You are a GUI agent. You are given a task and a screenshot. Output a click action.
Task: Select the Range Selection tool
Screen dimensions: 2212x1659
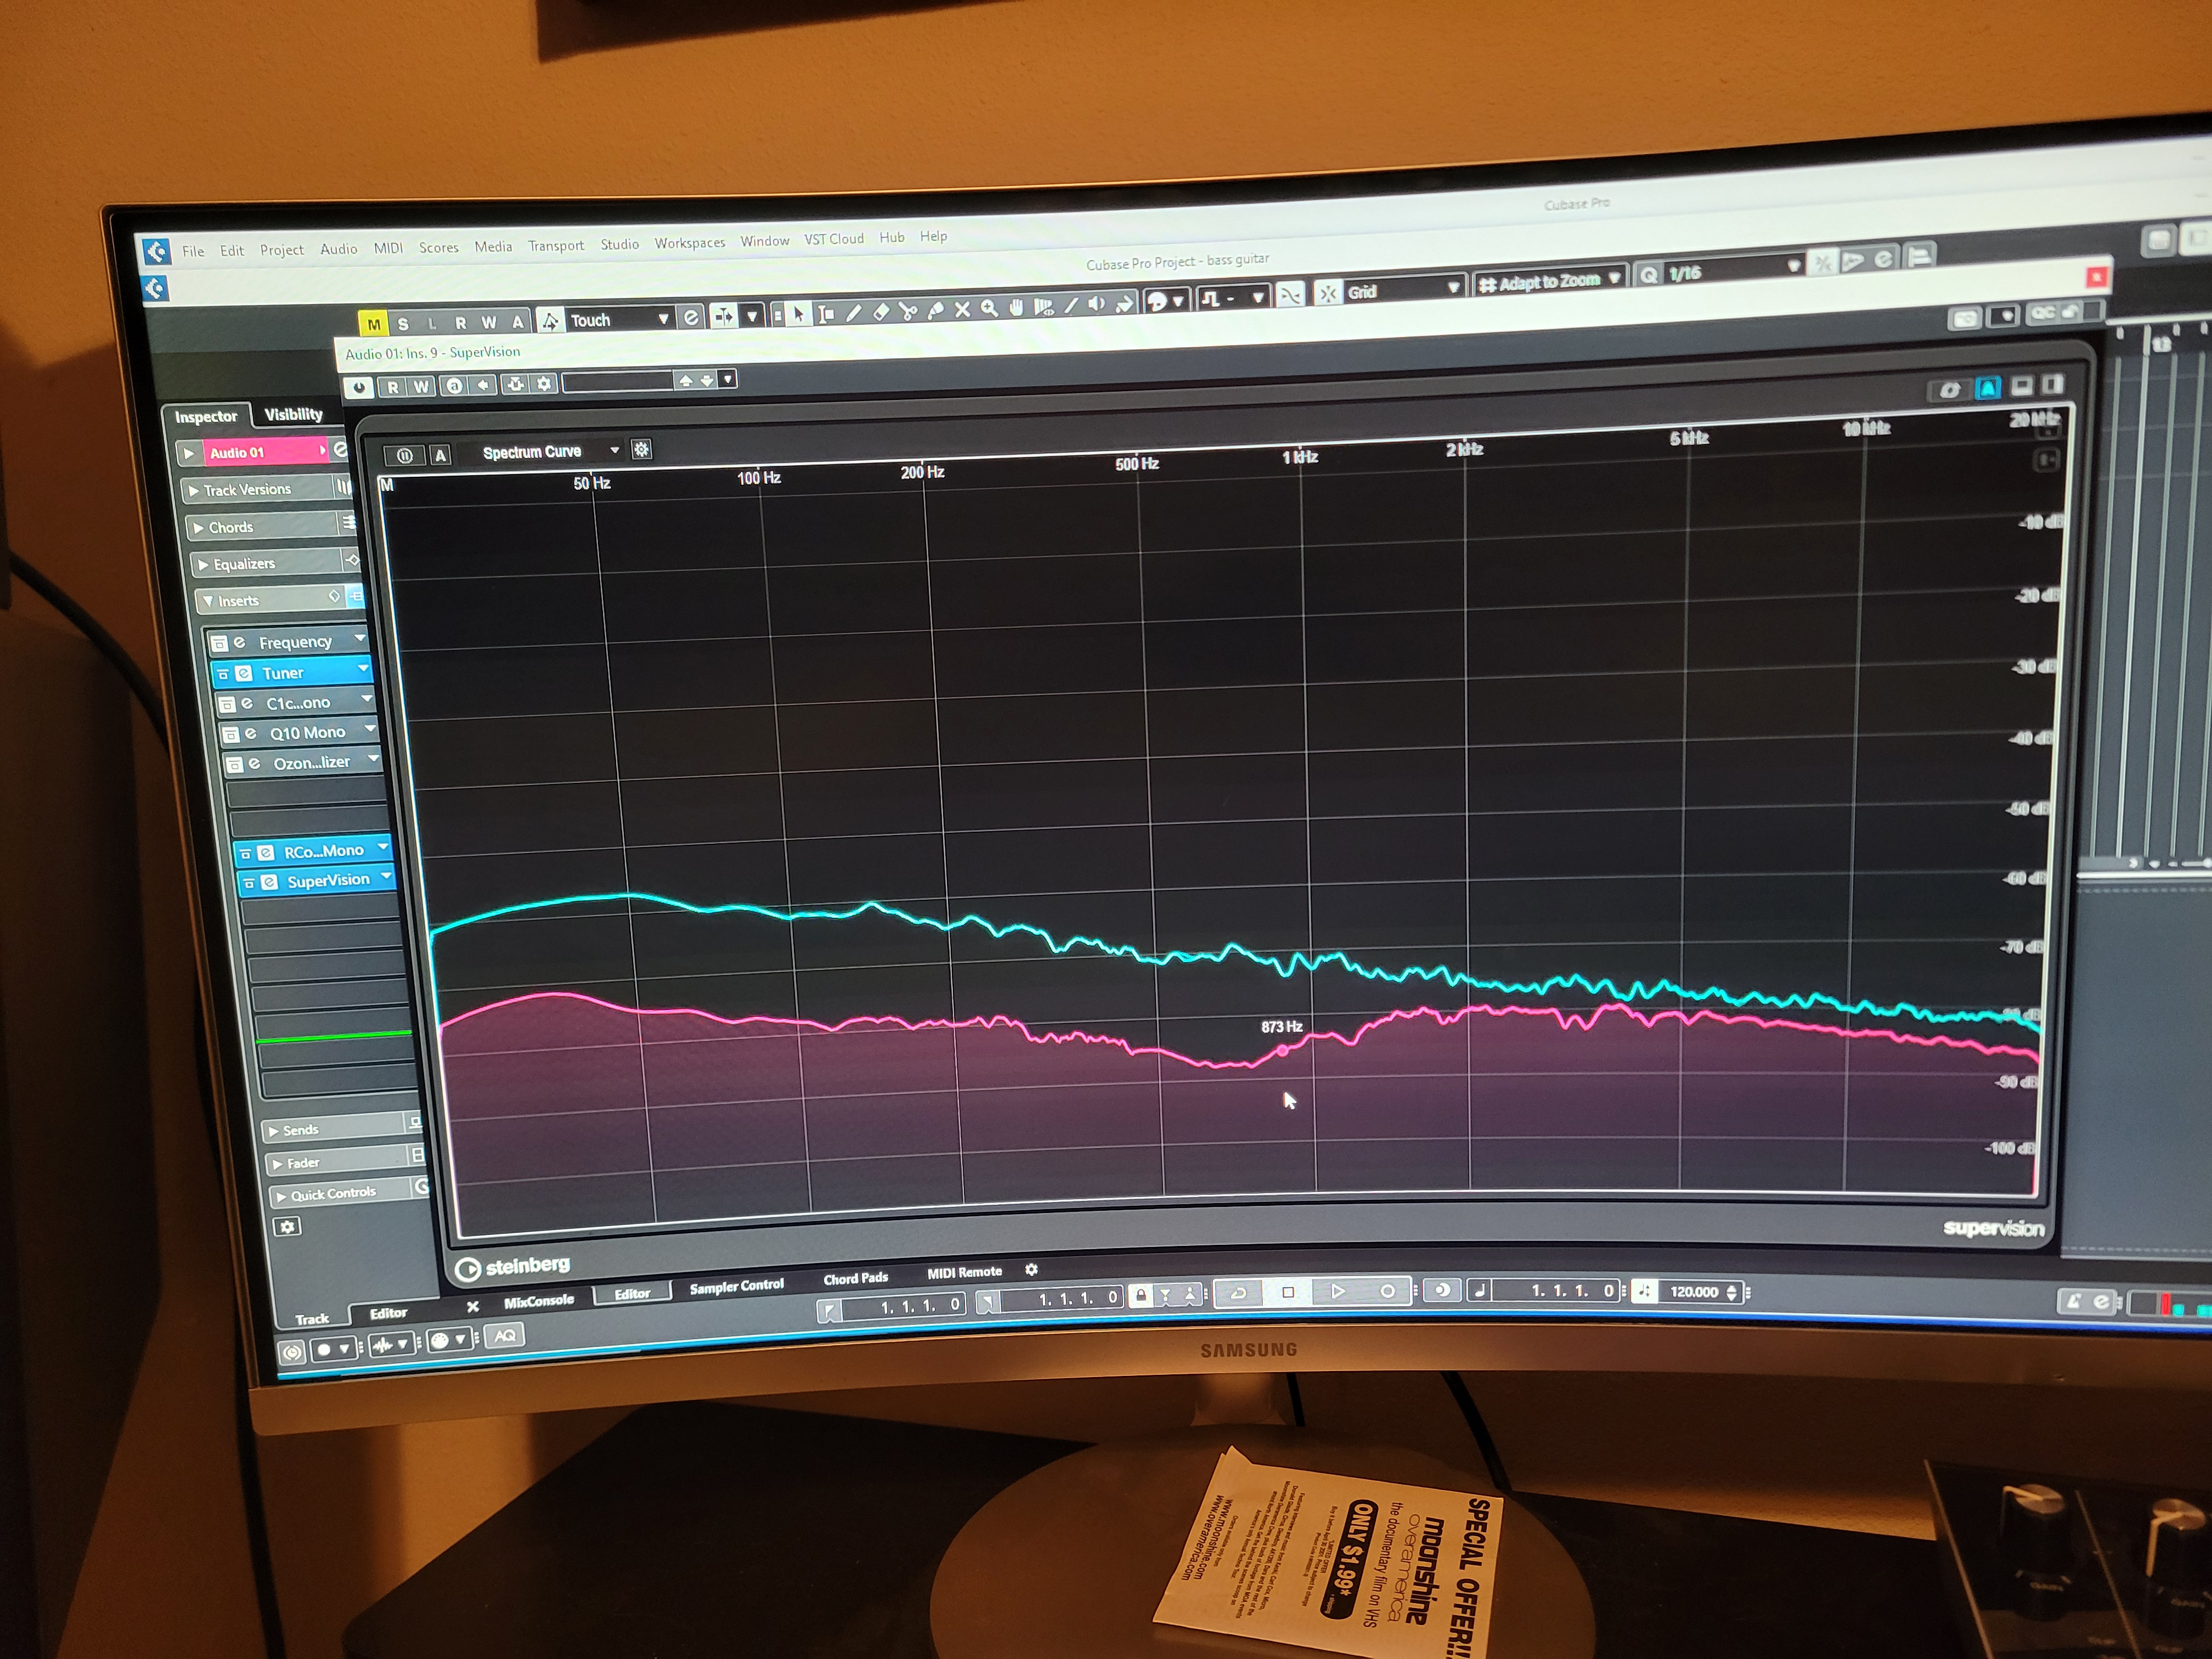coord(825,314)
